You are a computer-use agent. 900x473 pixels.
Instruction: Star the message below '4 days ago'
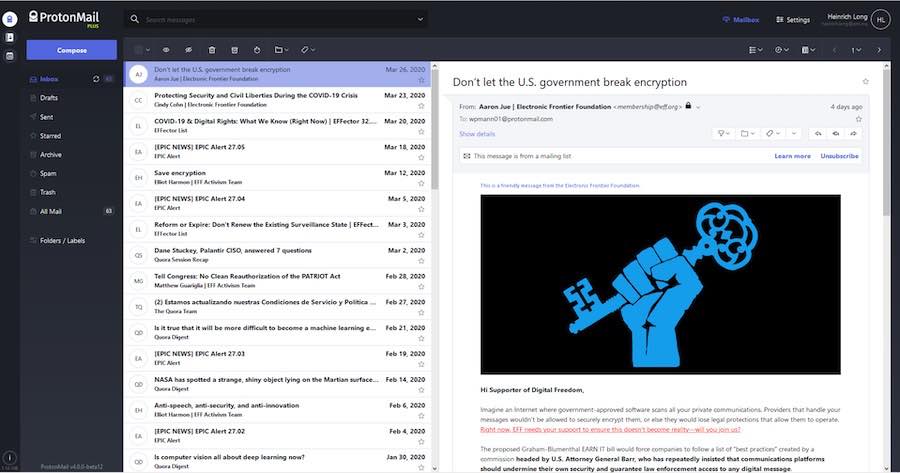(859, 119)
